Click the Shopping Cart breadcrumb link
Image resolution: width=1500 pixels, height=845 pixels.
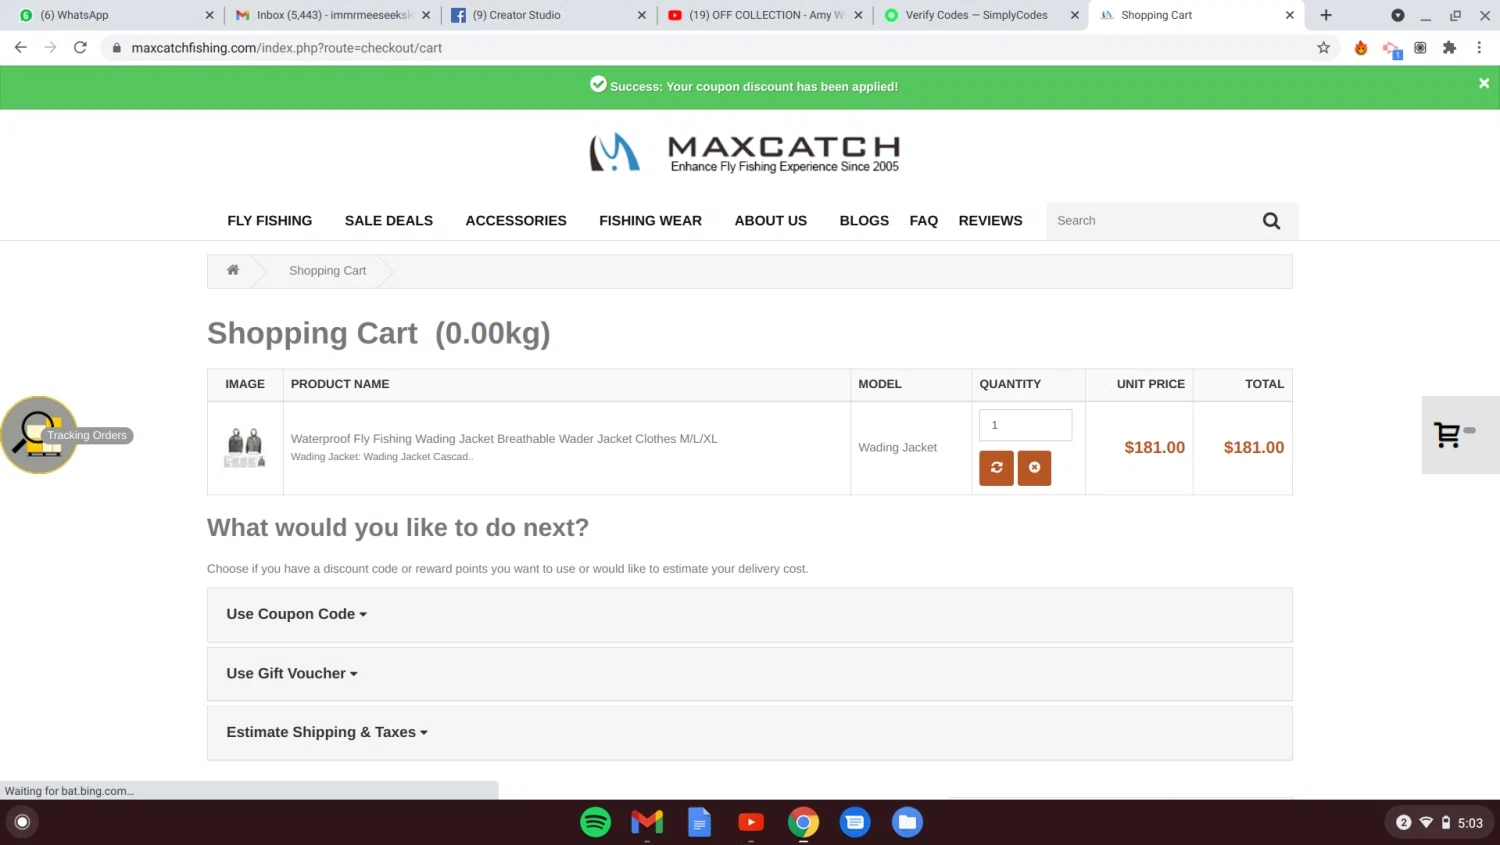[327, 271]
